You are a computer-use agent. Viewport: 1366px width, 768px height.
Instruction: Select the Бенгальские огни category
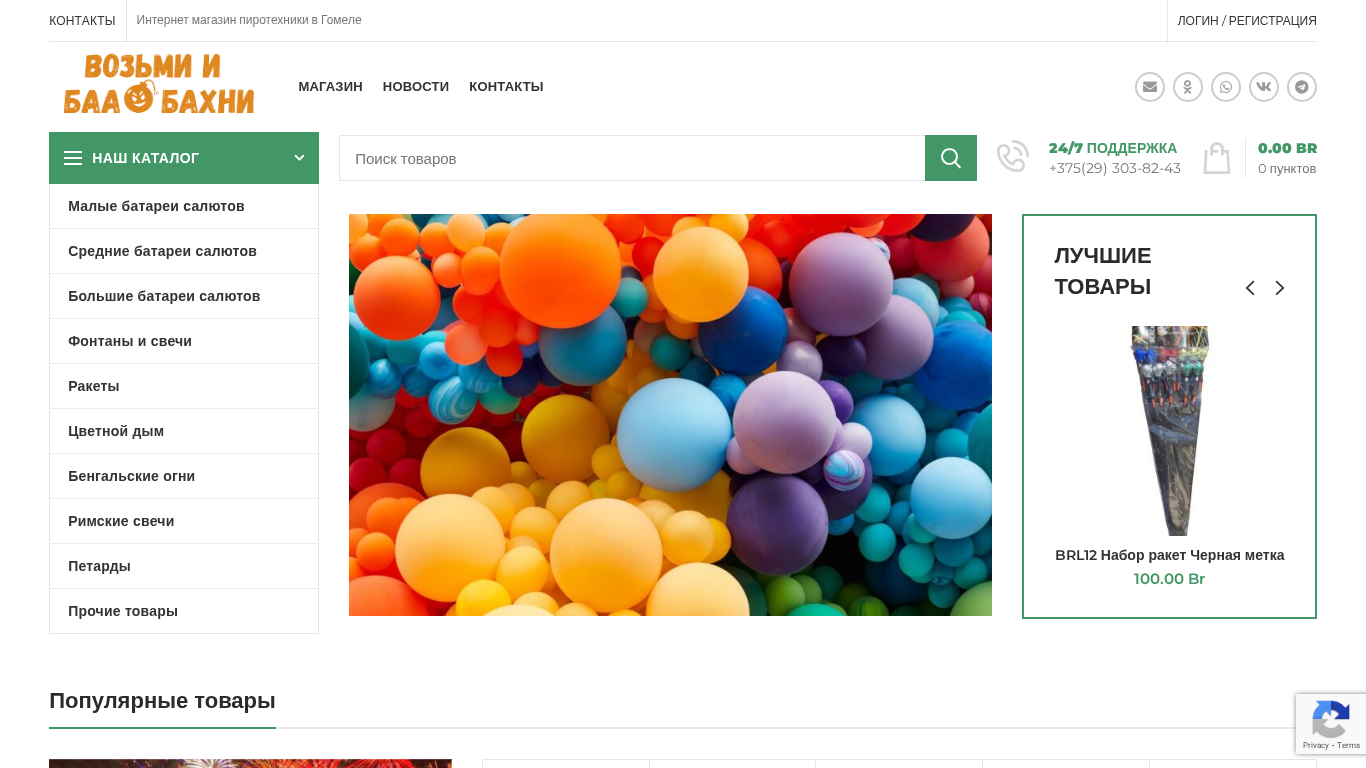(184, 476)
